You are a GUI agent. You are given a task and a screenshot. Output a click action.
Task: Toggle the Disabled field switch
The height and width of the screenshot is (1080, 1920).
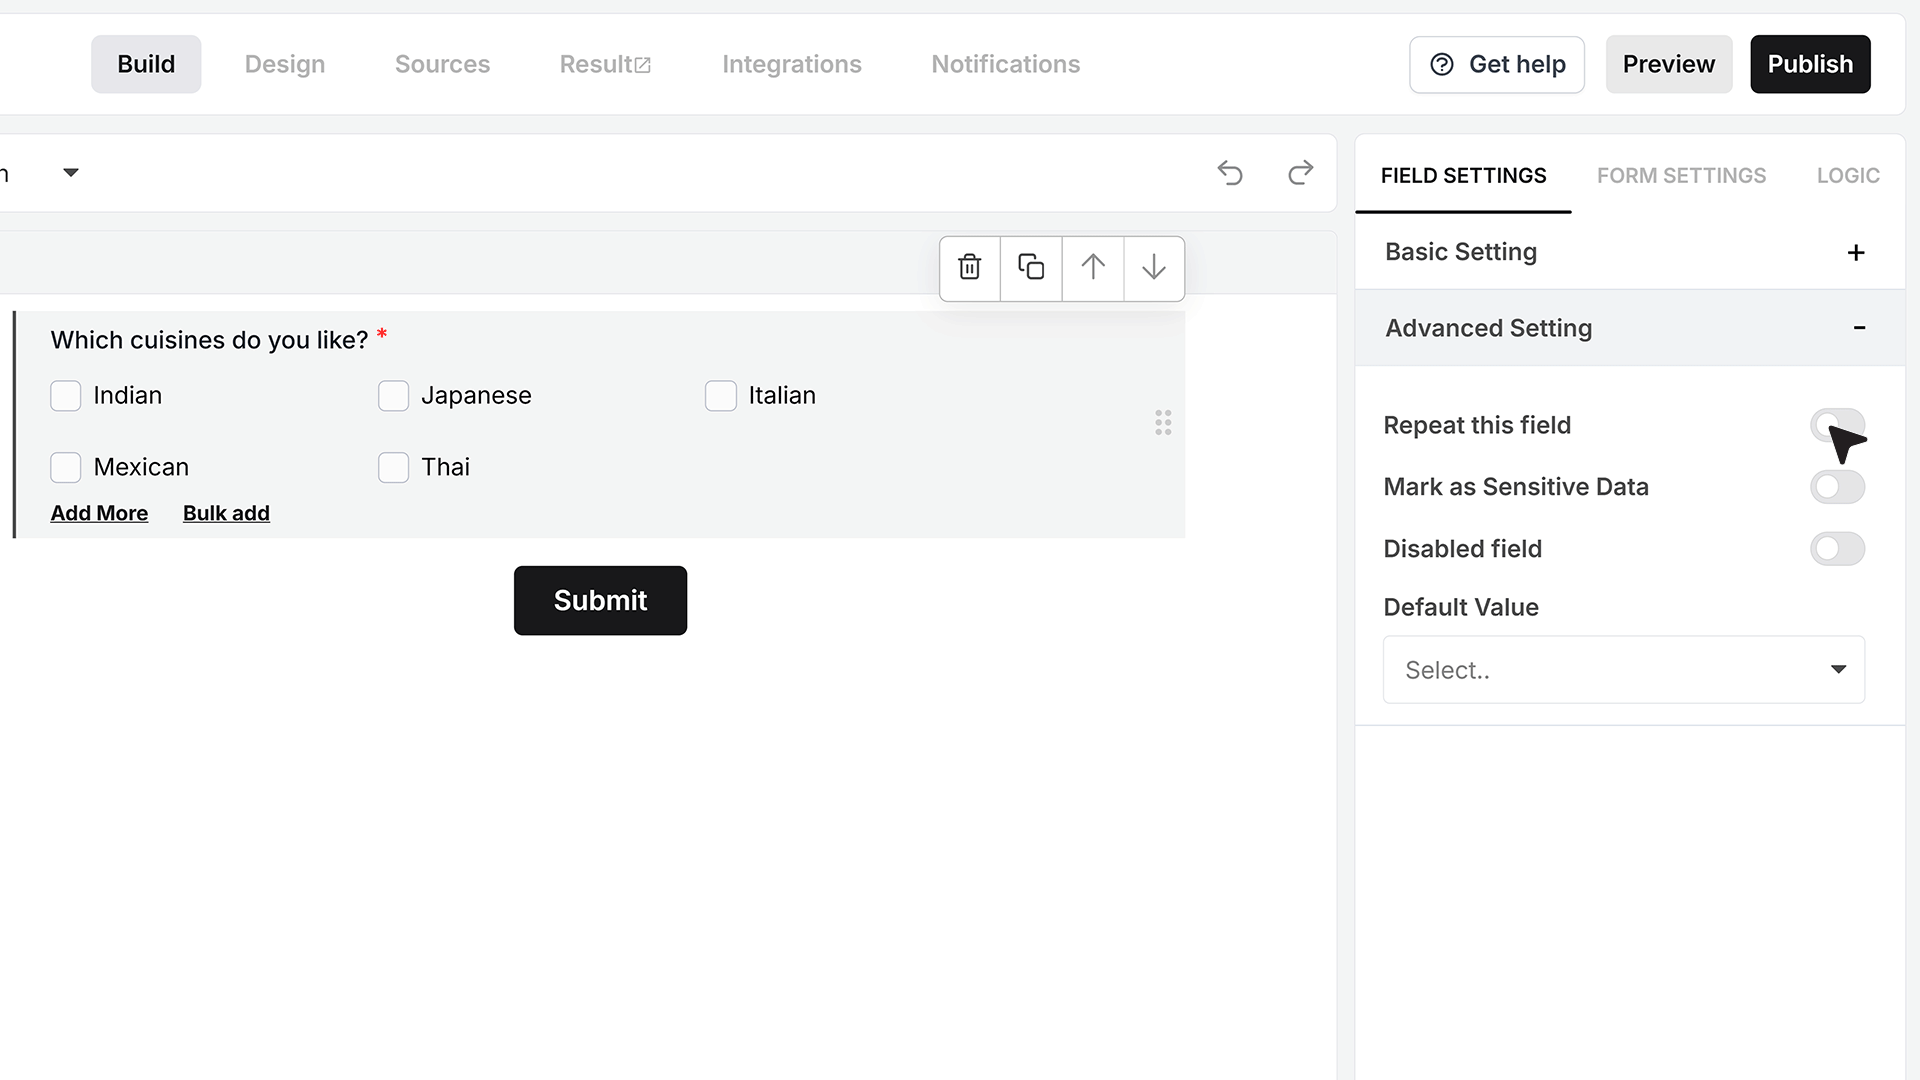[1837, 549]
